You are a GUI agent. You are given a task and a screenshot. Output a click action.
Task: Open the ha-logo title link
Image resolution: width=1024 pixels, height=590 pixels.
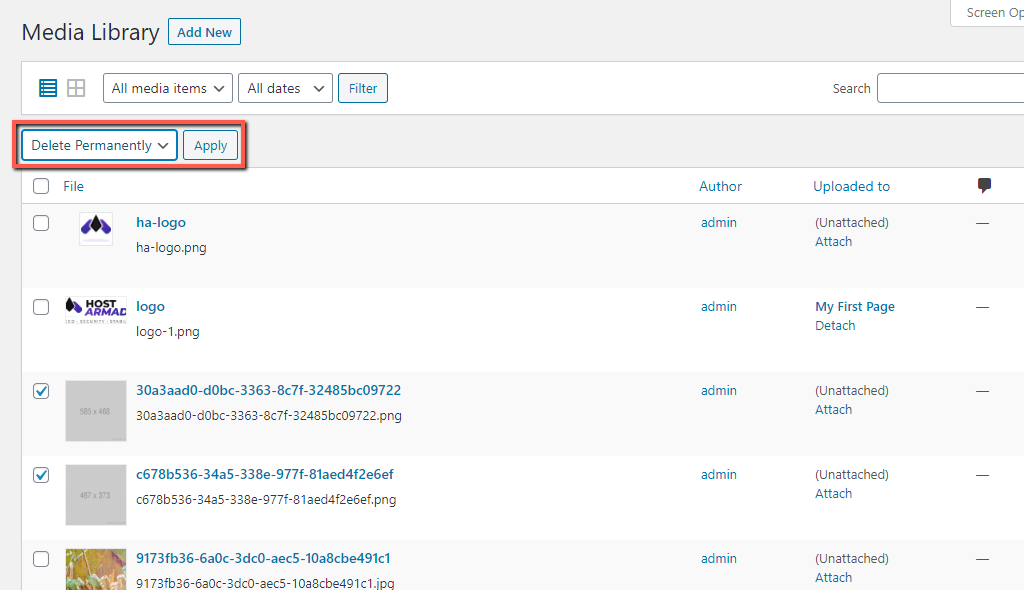click(161, 223)
